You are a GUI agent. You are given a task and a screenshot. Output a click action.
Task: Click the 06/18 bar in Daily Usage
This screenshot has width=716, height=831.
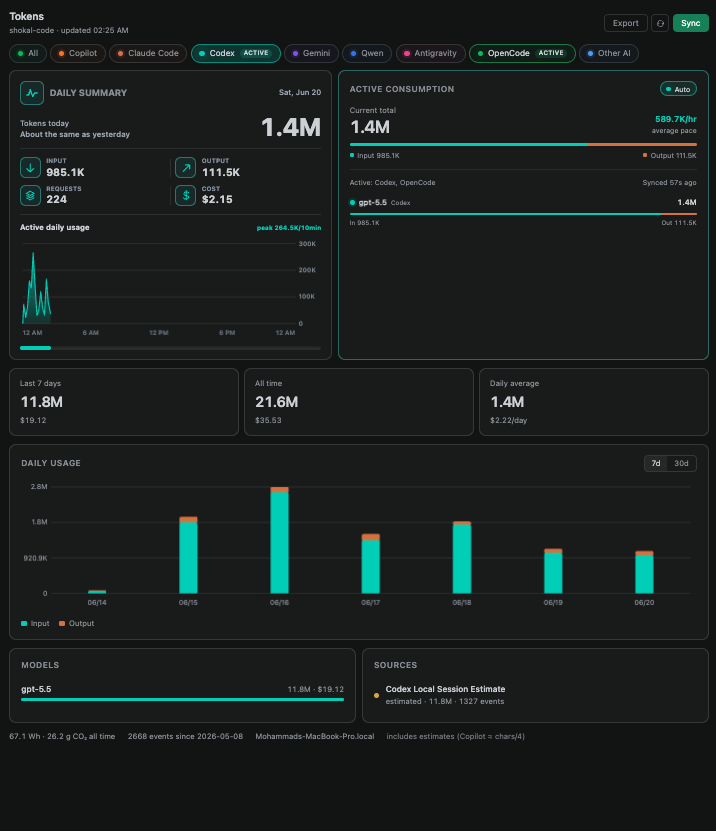[462, 558]
